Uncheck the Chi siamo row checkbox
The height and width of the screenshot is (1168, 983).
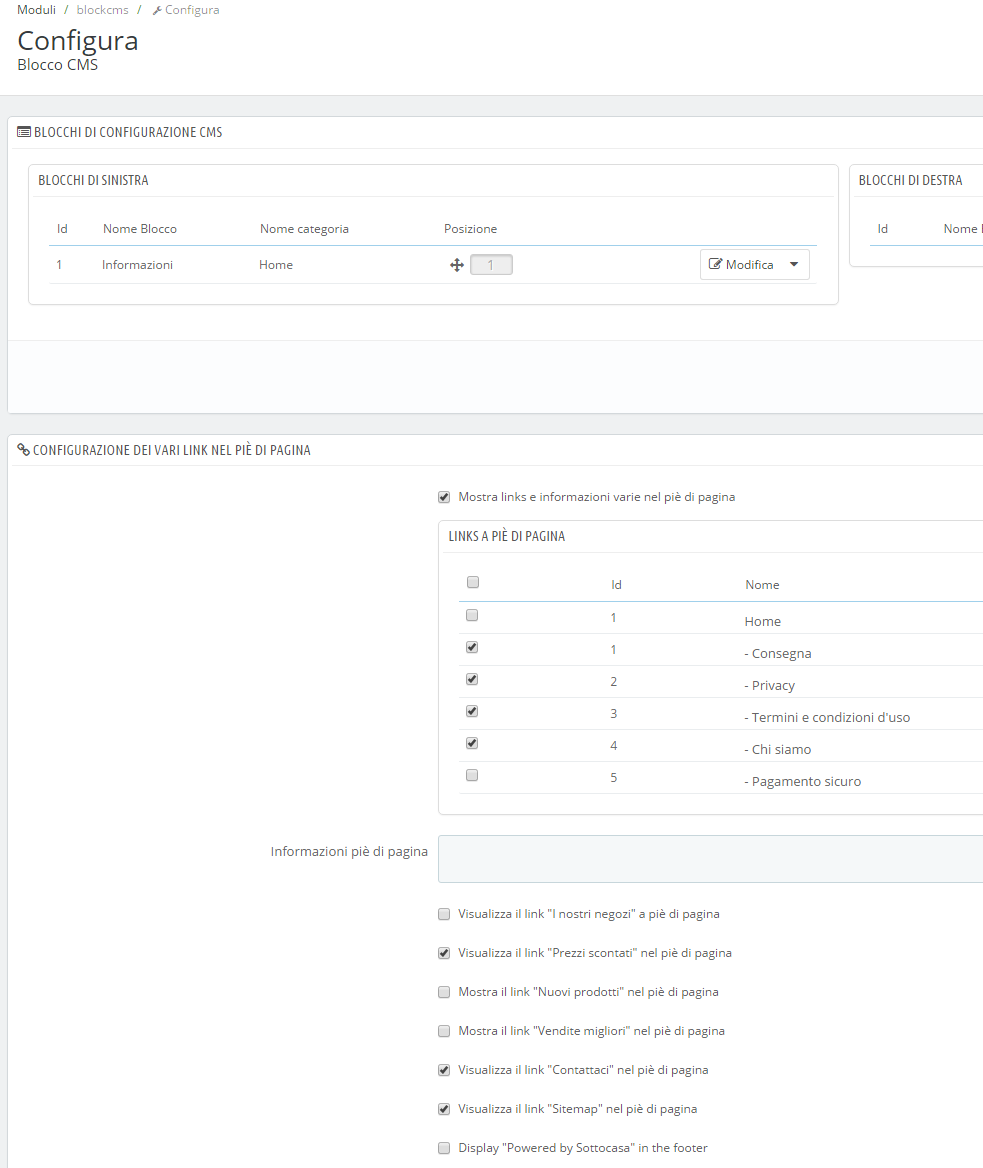coord(471,743)
